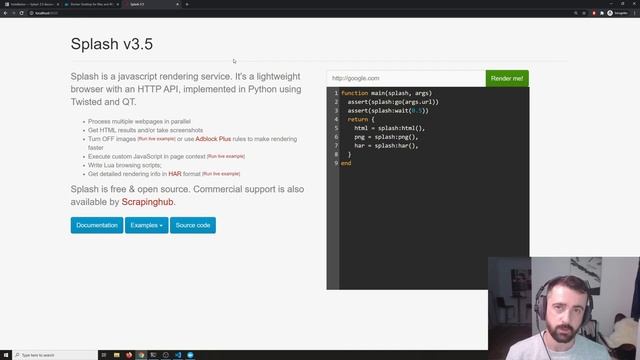Viewport: 640px width, 360px height.
Task: Click code line 'html = splash:html(),'
Action: pos(389,128)
